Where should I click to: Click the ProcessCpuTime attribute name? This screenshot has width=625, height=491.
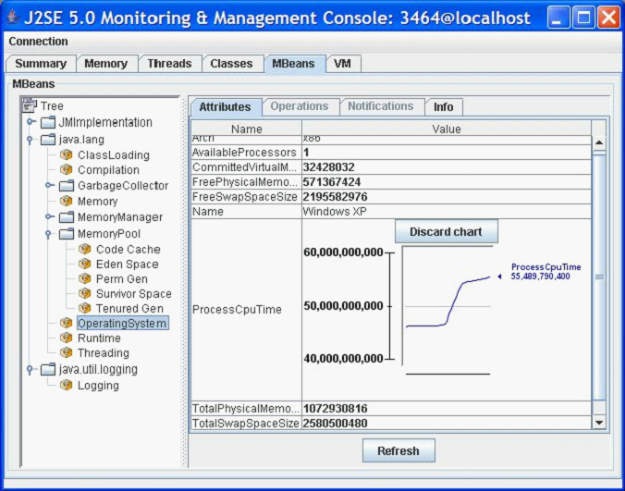tap(237, 309)
